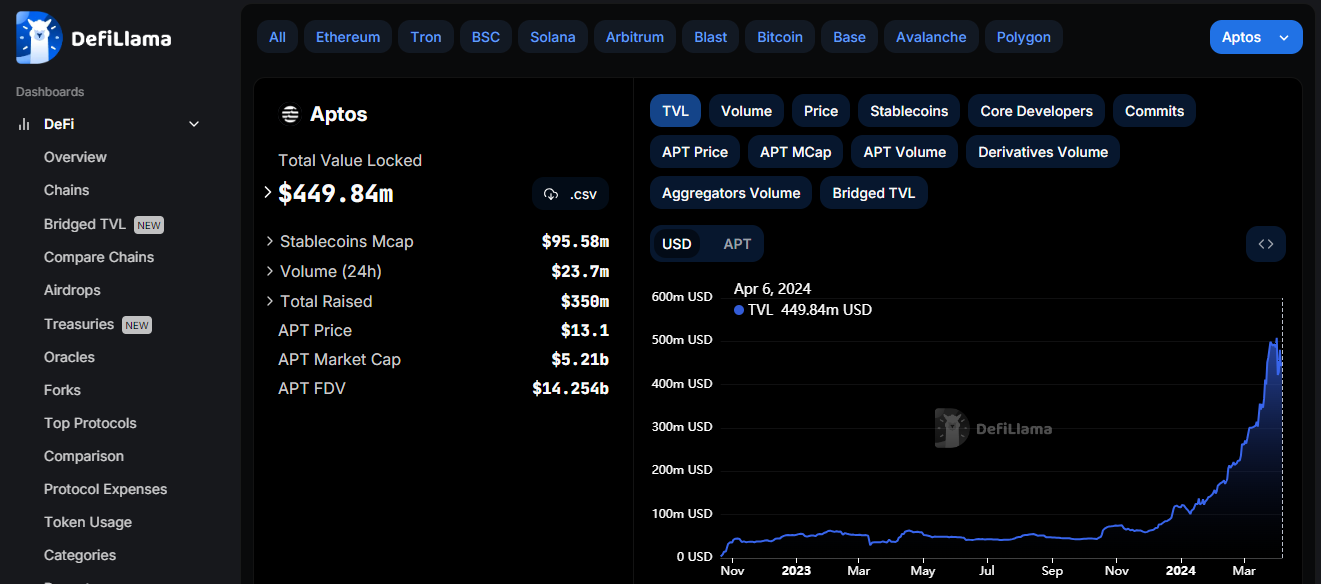Open Token Usage in the sidebar
This screenshot has width=1321, height=584.
click(x=88, y=522)
